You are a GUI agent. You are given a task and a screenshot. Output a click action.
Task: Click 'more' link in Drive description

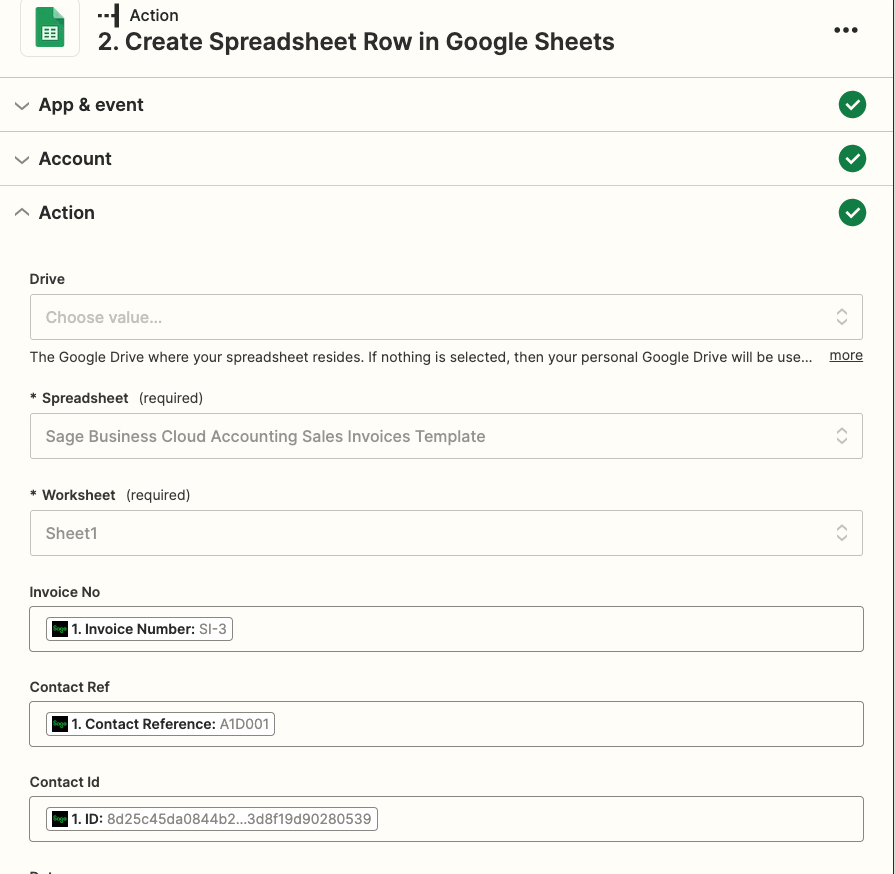point(845,356)
